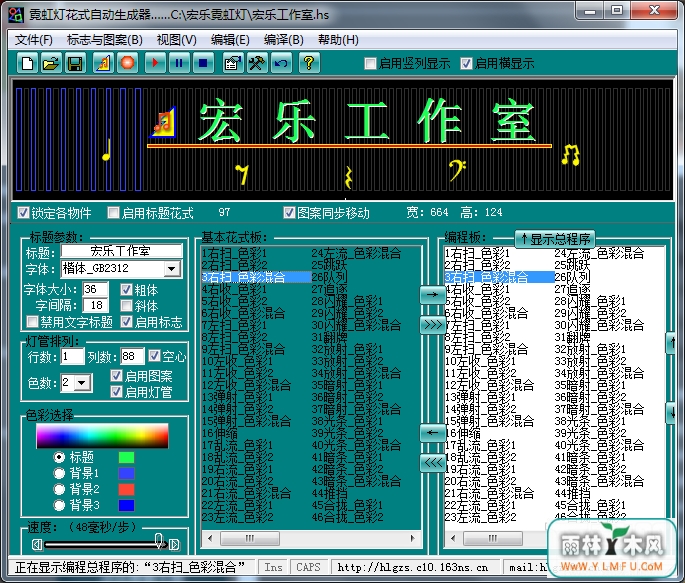
Task: Click the single right arrow add button
Action: 432,295
